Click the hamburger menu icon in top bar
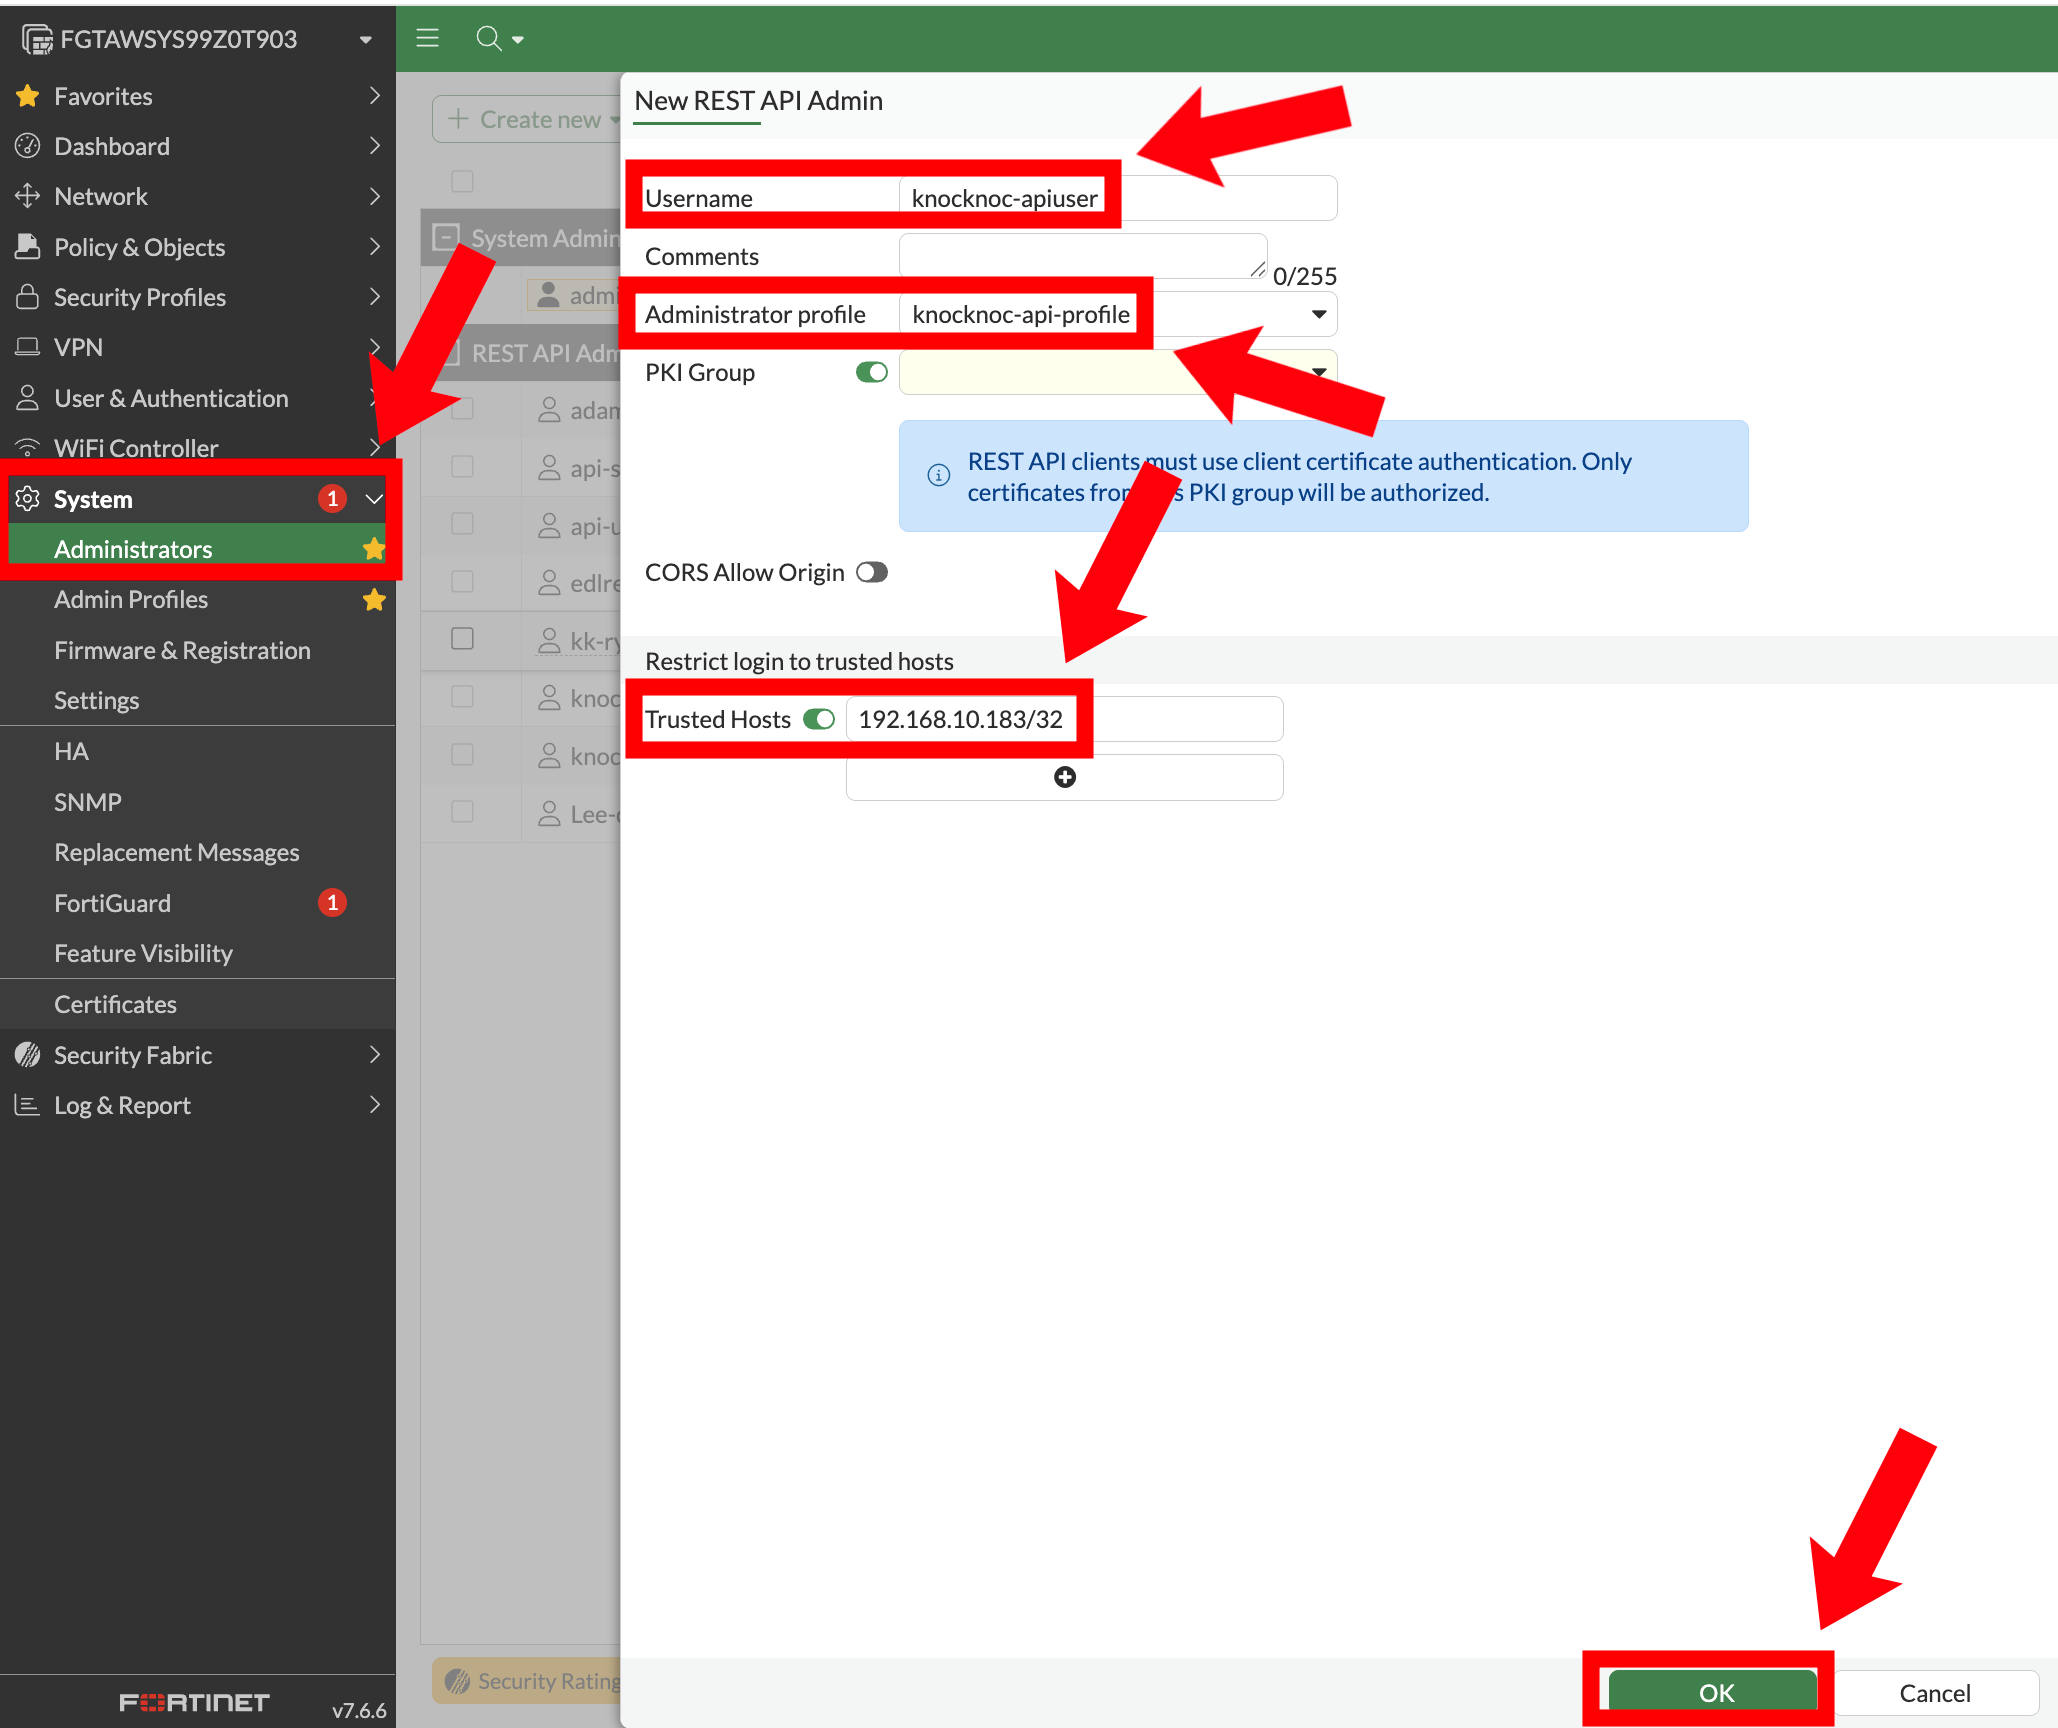 tap(428, 38)
